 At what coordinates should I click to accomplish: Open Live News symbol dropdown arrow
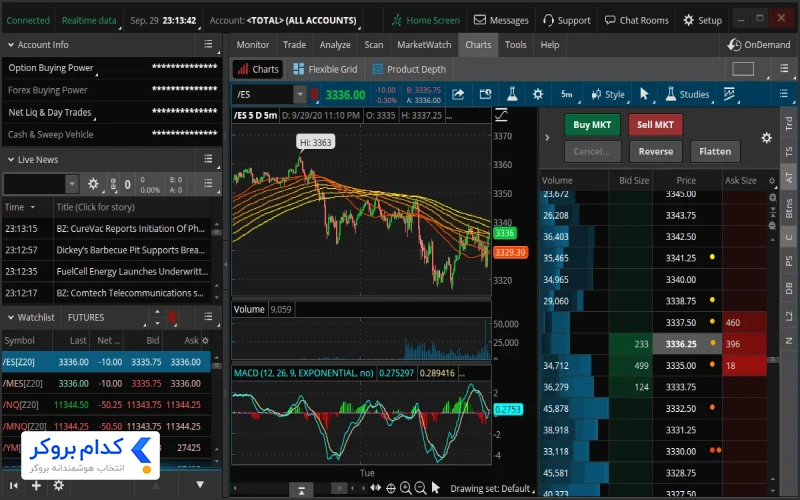(72, 184)
